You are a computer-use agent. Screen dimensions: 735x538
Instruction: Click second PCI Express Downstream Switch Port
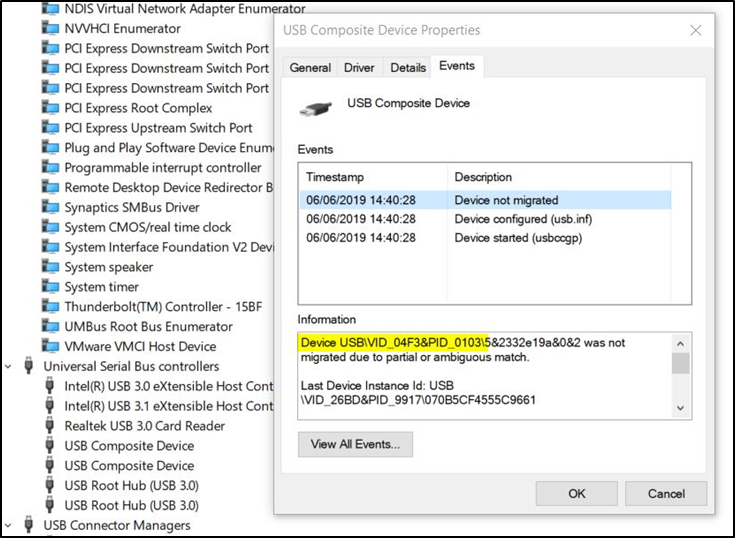(x=167, y=68)
